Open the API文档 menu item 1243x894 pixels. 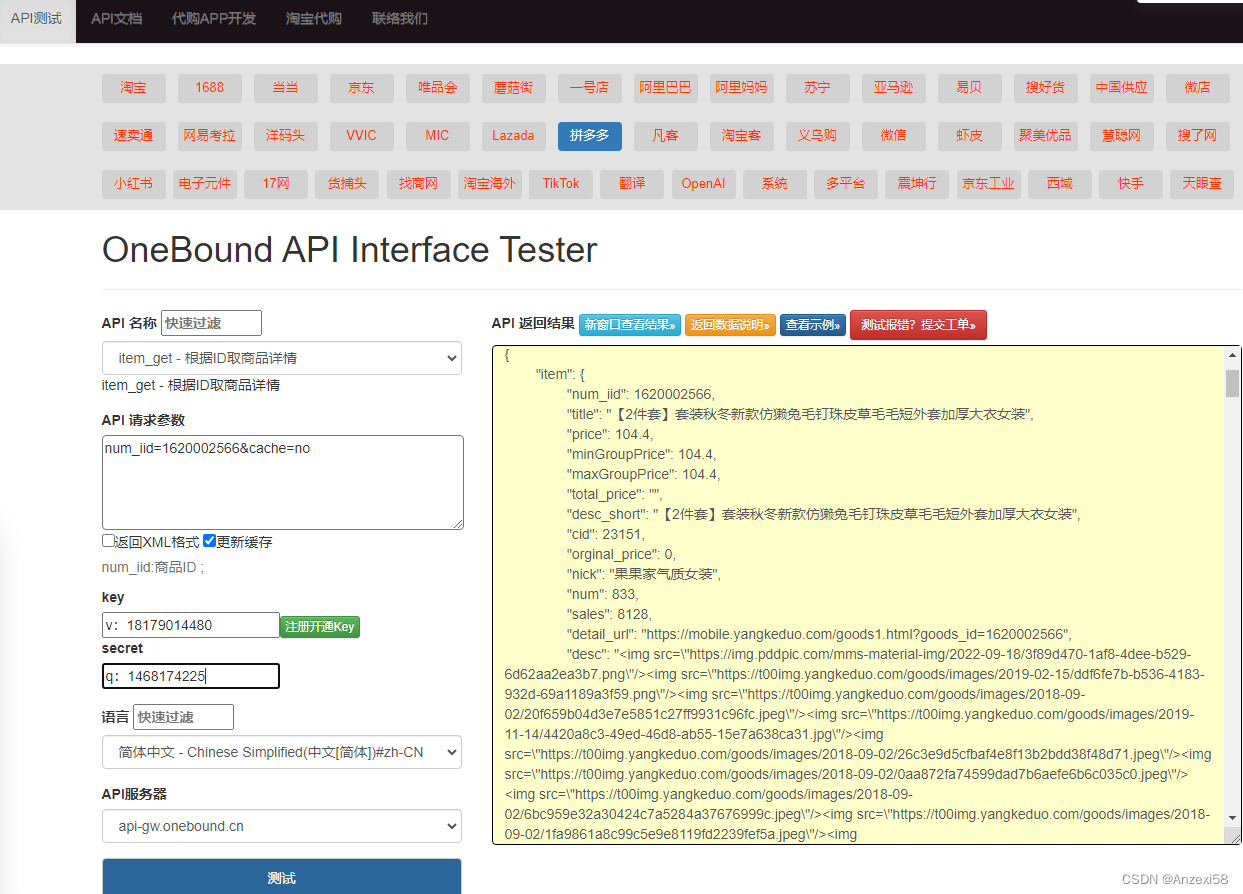click(x=116, y=19)
